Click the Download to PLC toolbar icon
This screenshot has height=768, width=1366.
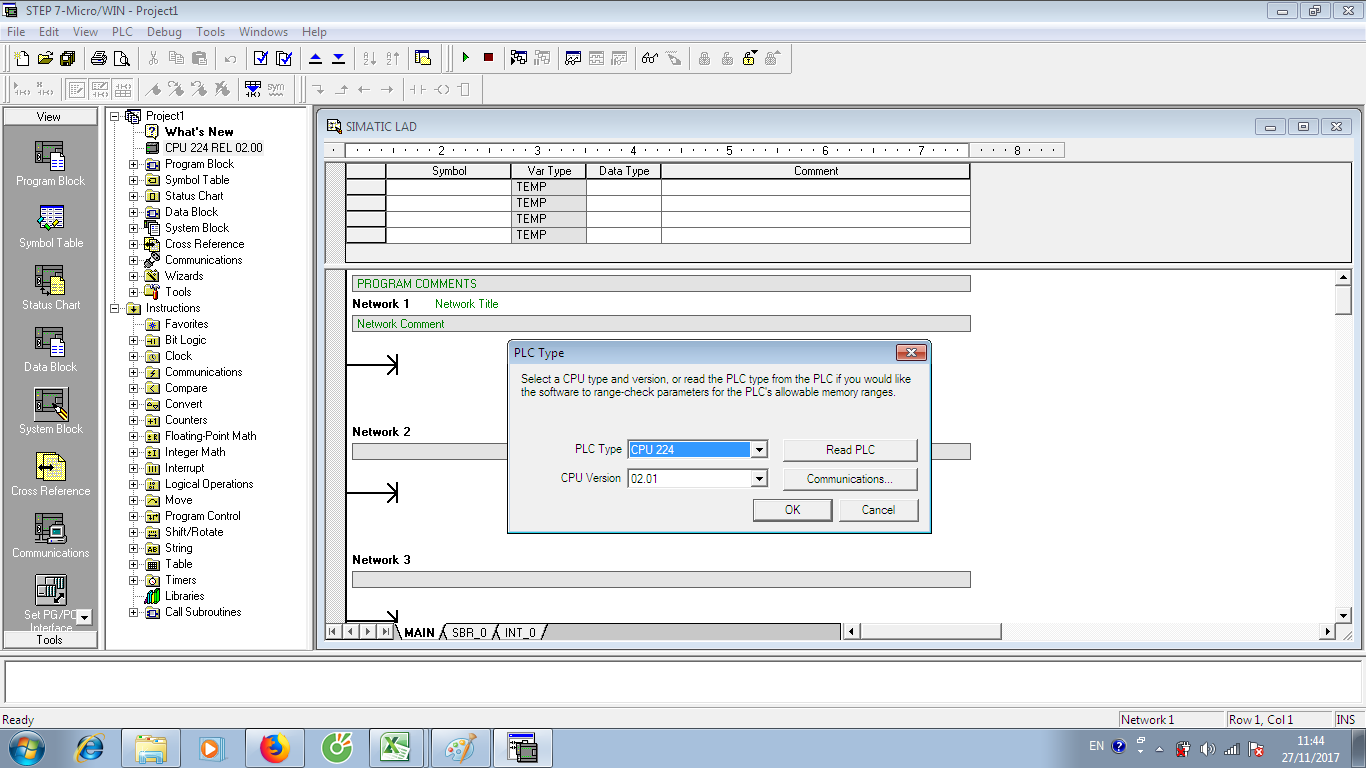(337, 58)
